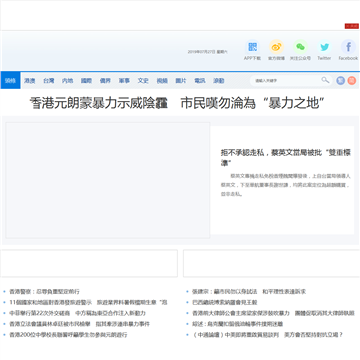Viewport: 360px width, 360px height.
Task: Go to the 台灣 section
Action: [49, 81]
